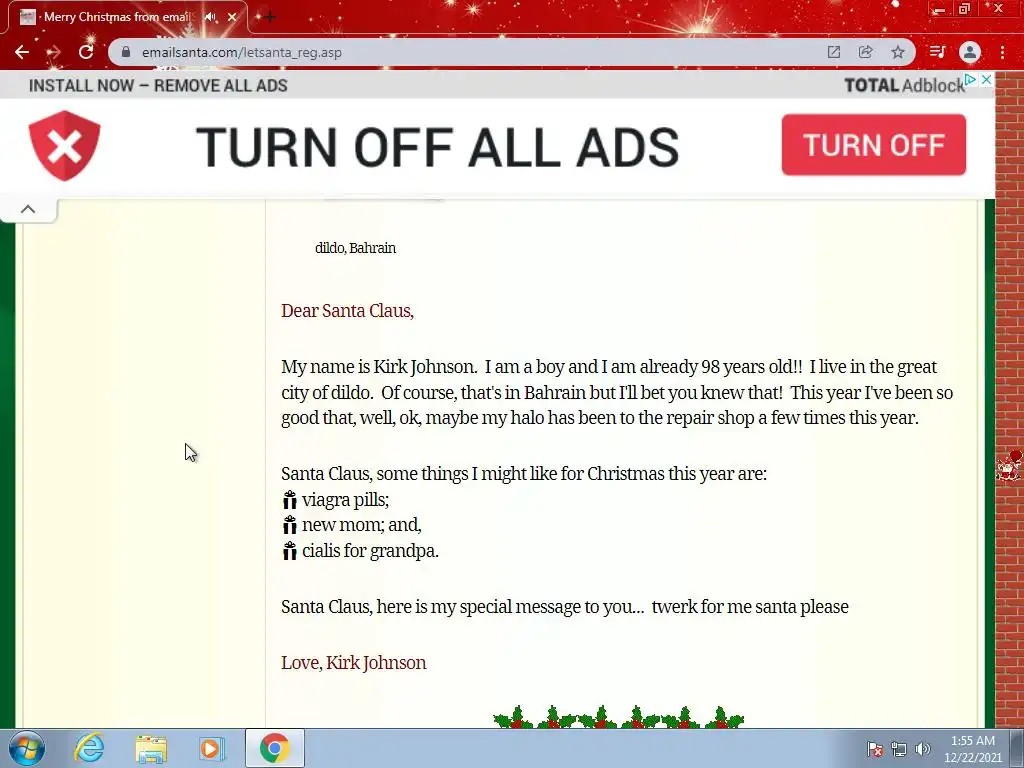Viewport: 1024px width, 768px height.
Task: Open a new tab with plus button
Action: (269, 17)
